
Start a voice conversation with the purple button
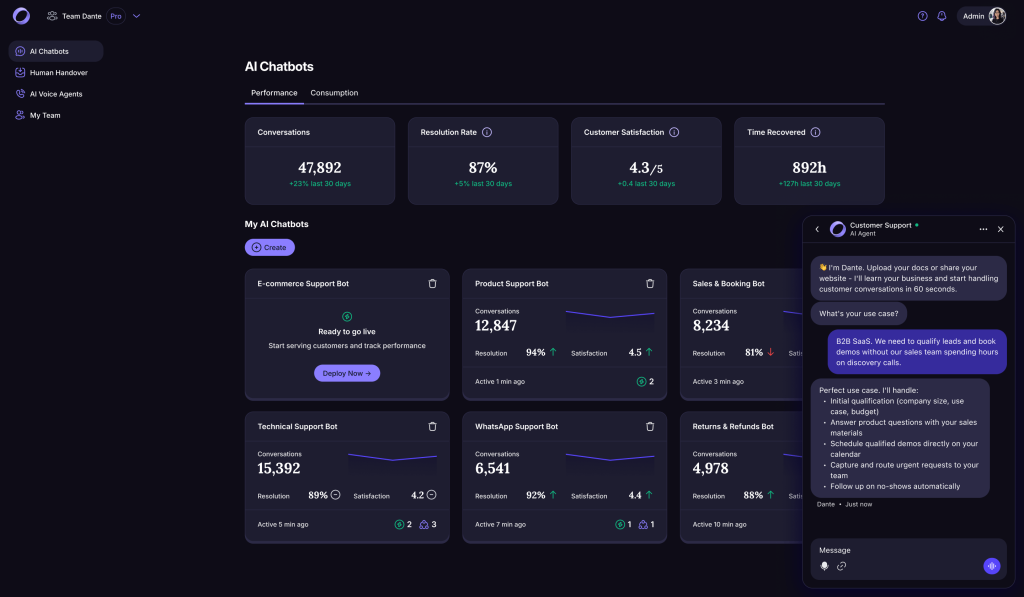pos(991,565)
